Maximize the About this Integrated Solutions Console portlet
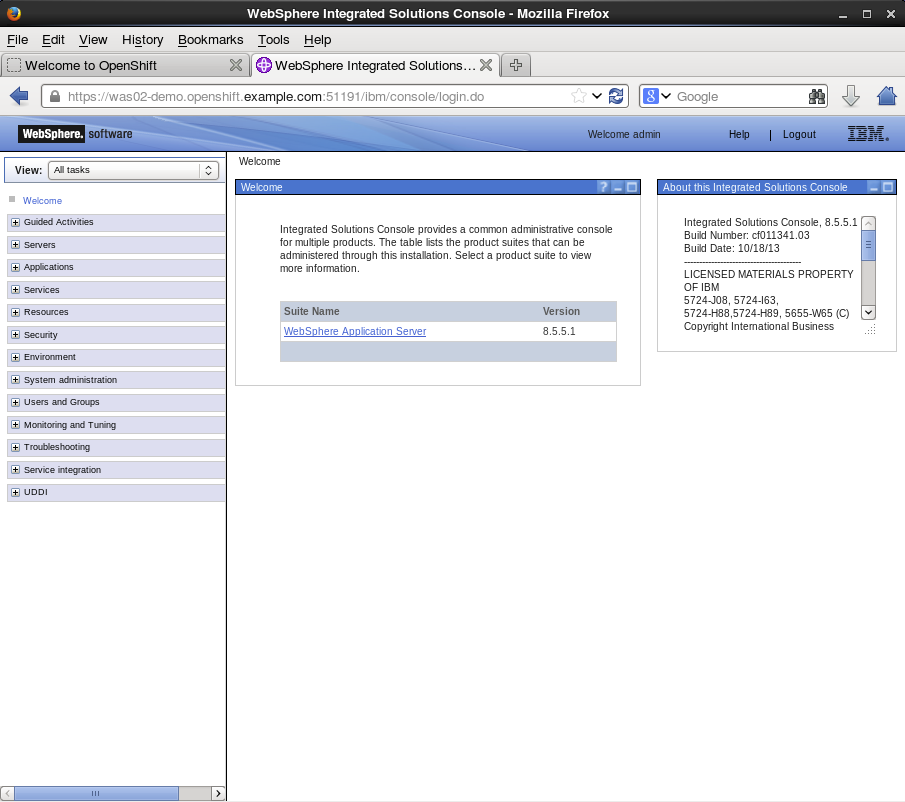The width and height of the screenshot is (905, 802). point(888,187)
